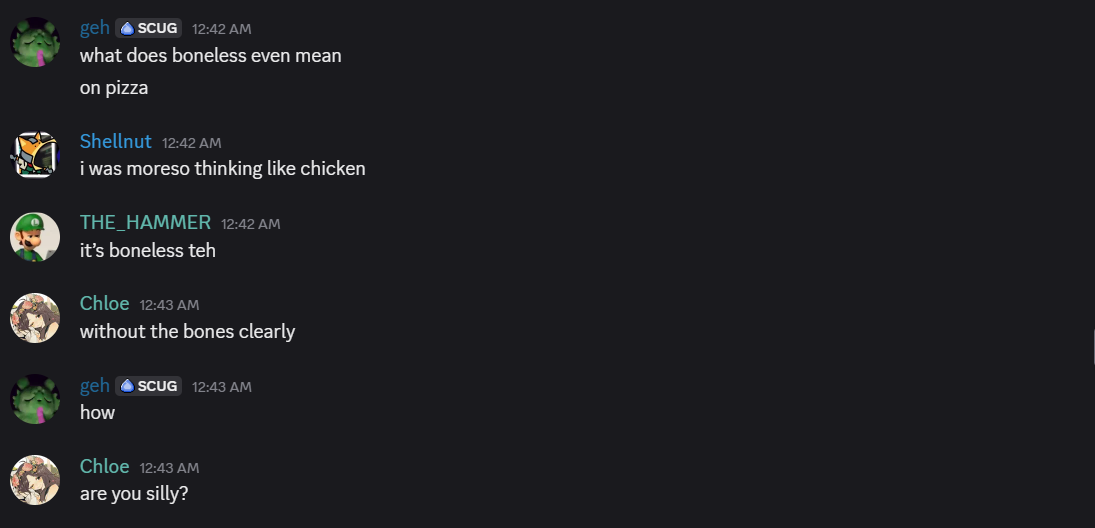Click THE_HAMMER's Luigi avatar

point(35,237)
